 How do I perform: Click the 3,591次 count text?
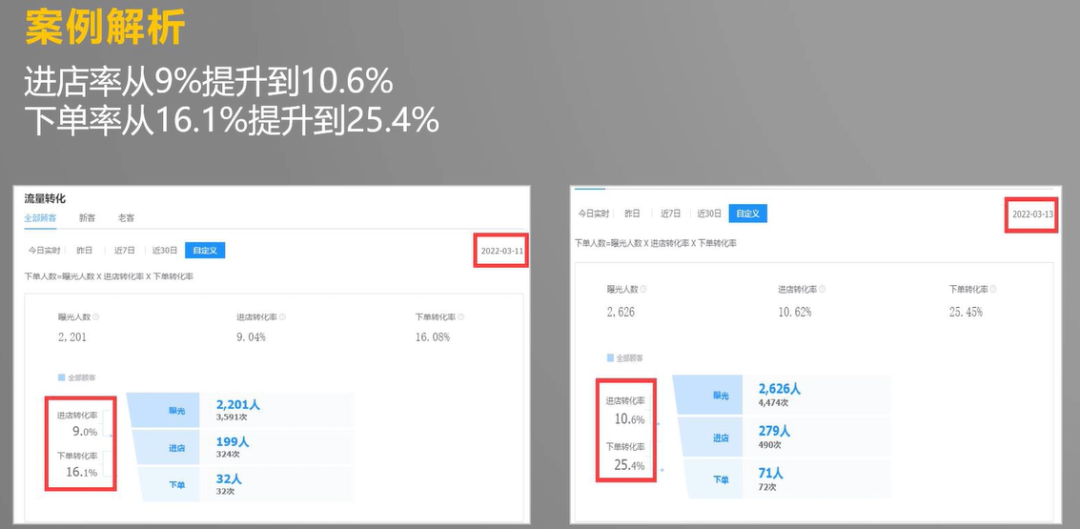tap(231, 417)
